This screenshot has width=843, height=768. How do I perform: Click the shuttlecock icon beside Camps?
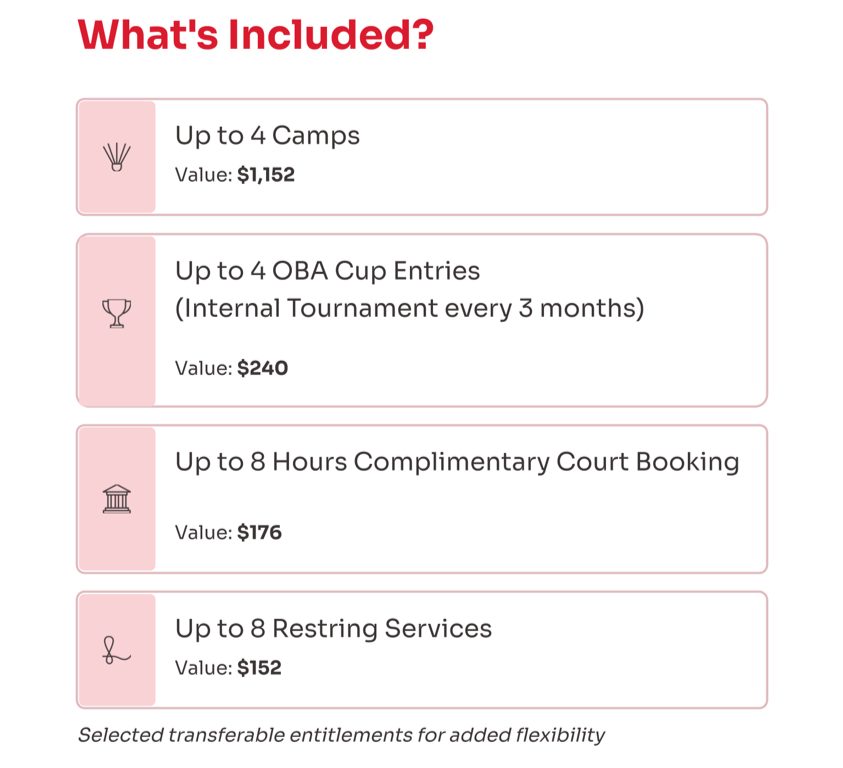pyautogui.click(x=117, y=157)
